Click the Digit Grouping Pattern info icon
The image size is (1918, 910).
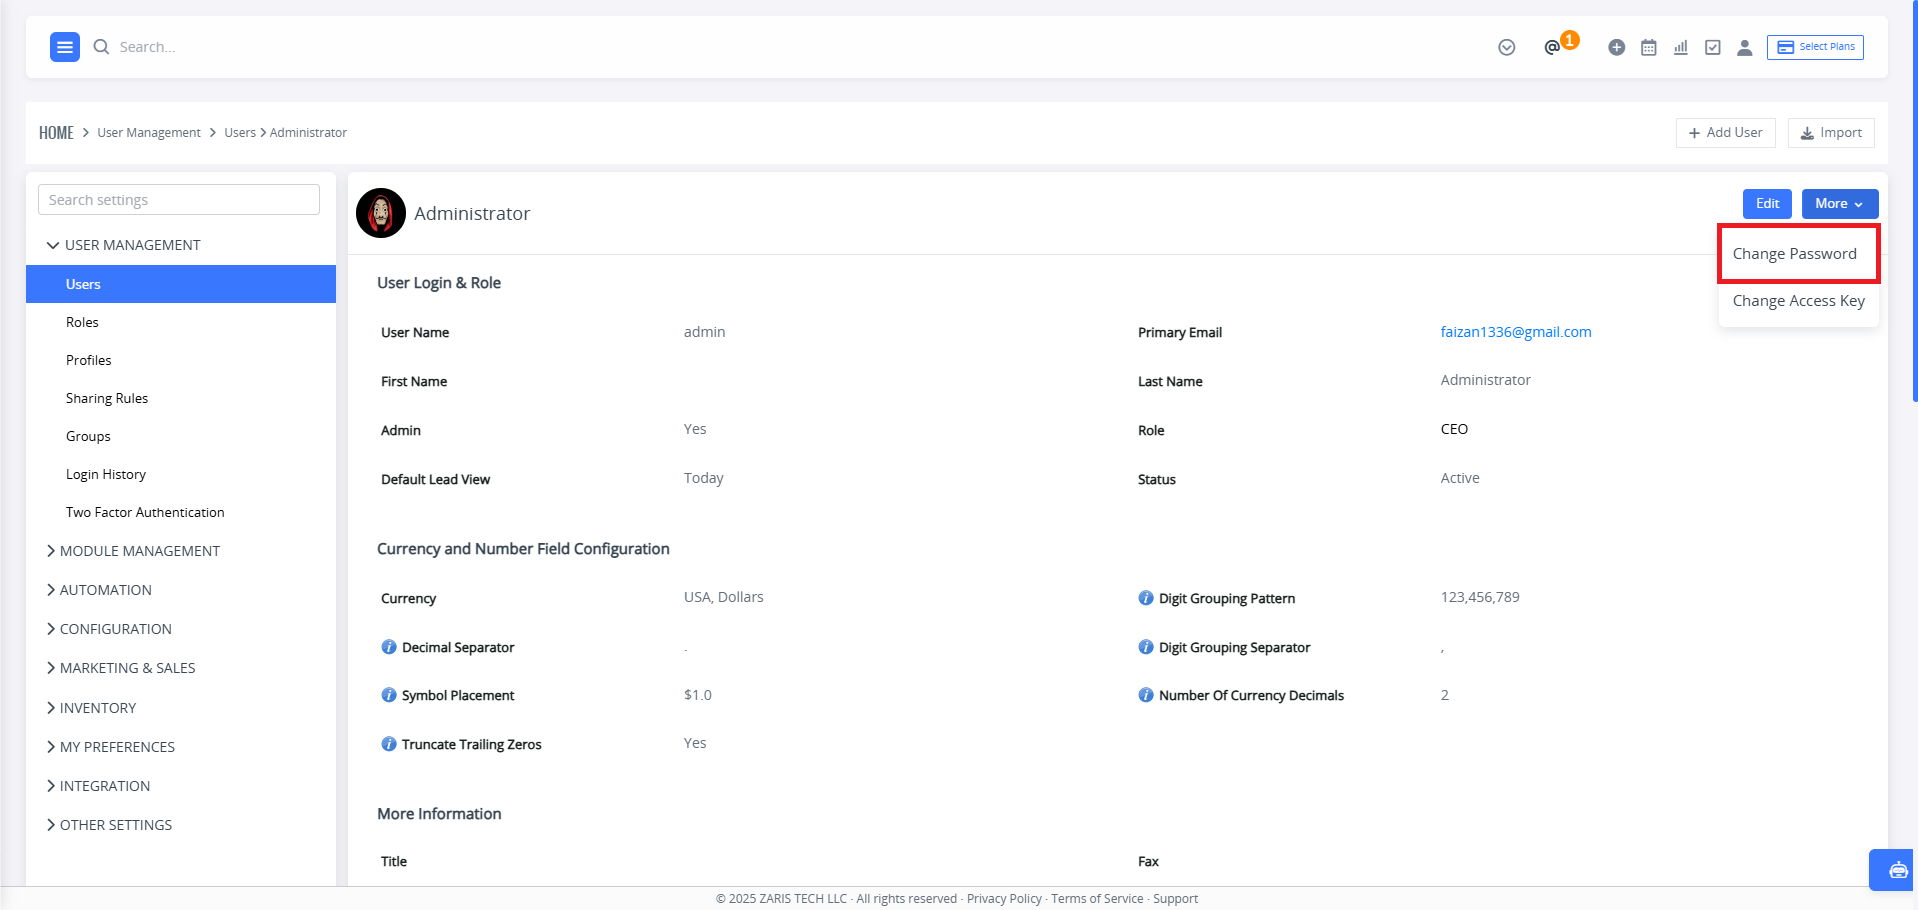pos(1146,598)
